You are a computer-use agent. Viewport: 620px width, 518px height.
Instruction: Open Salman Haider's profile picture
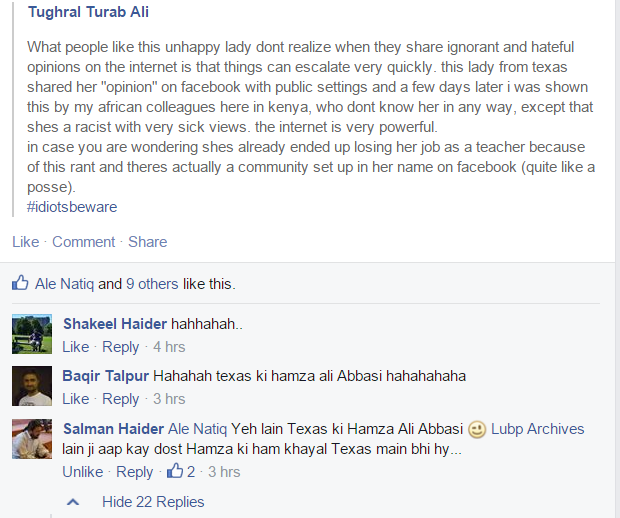point(32,439)
